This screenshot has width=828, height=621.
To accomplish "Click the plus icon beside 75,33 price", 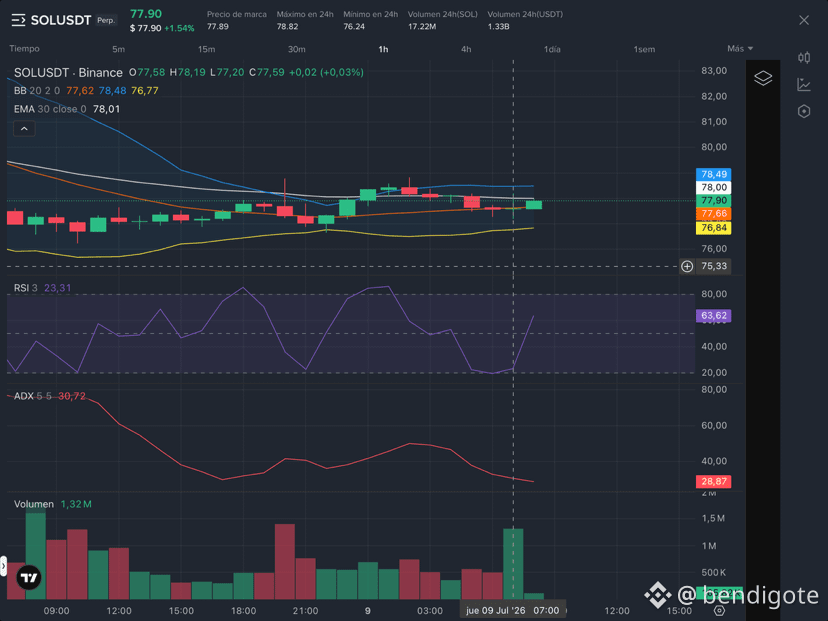I will click(x=686, y=266).
